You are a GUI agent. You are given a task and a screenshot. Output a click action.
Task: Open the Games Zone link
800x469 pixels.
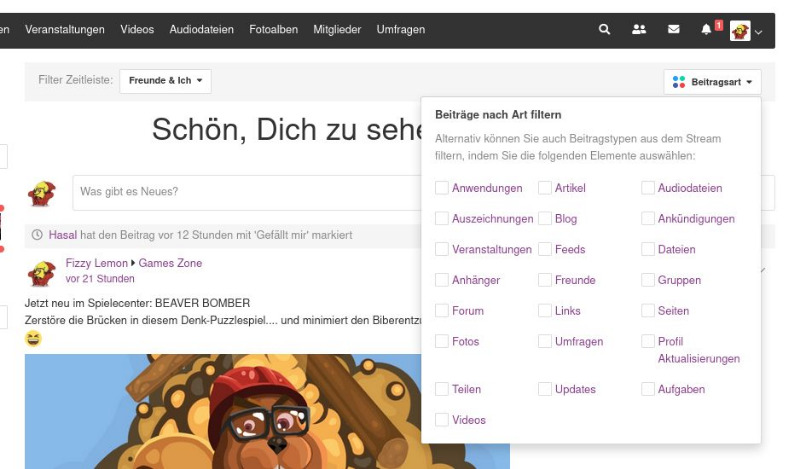[x=170, y=264]
